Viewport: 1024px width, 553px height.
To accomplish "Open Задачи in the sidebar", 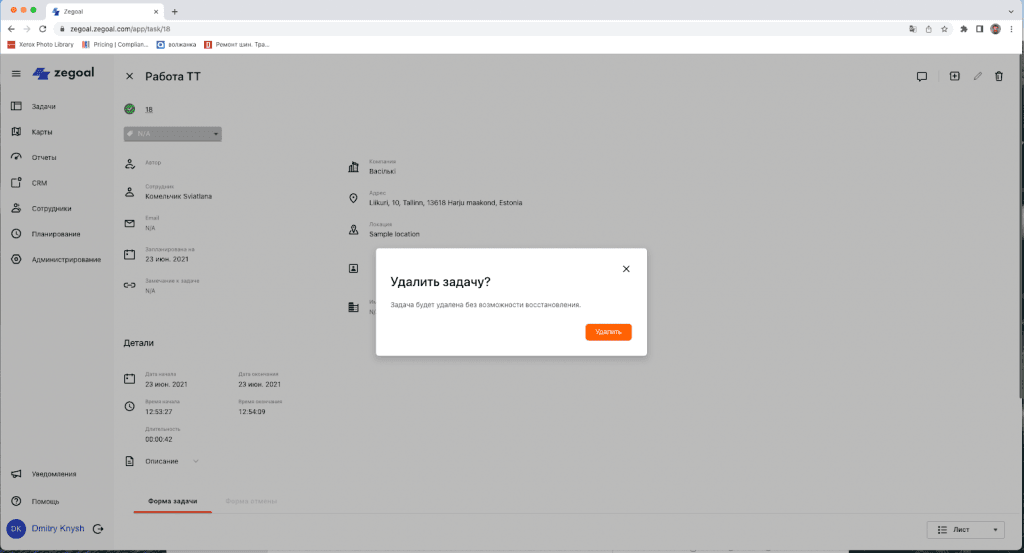I will click(43, 106).
